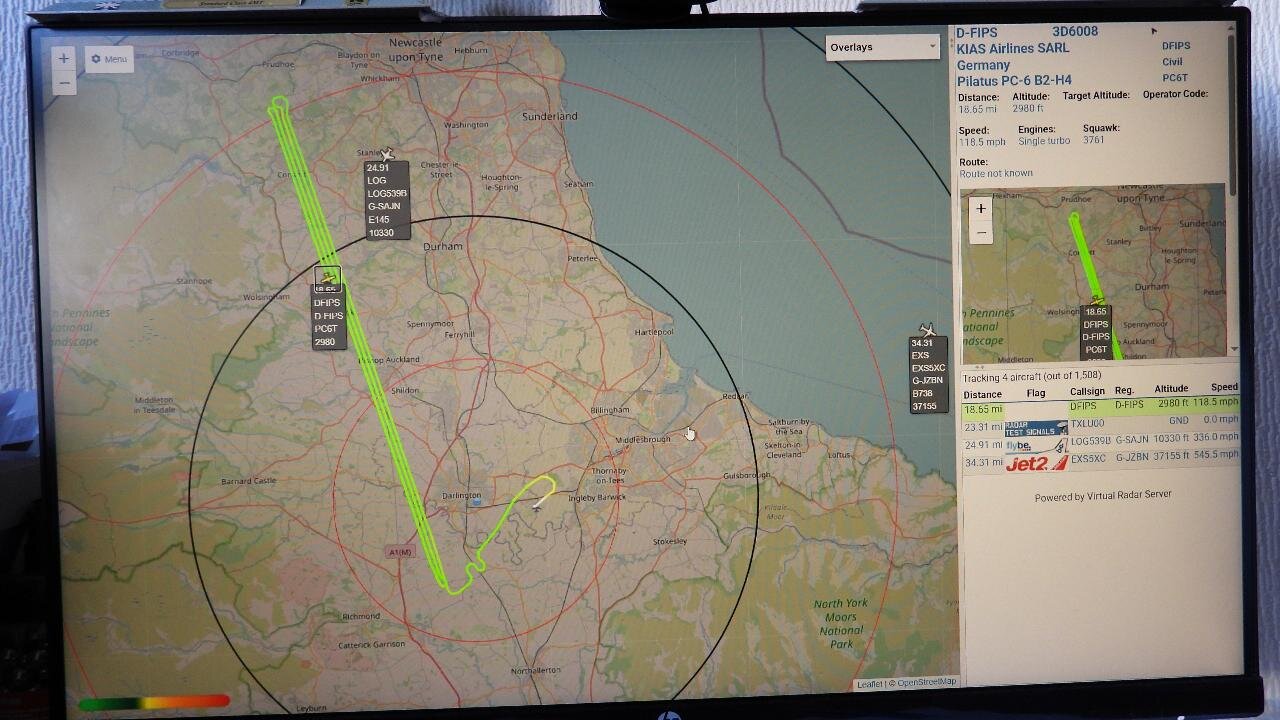Select the LOG539B aircraft icon near Stanley
This screenshot has height=720, width=1280.
coord(387,153)
